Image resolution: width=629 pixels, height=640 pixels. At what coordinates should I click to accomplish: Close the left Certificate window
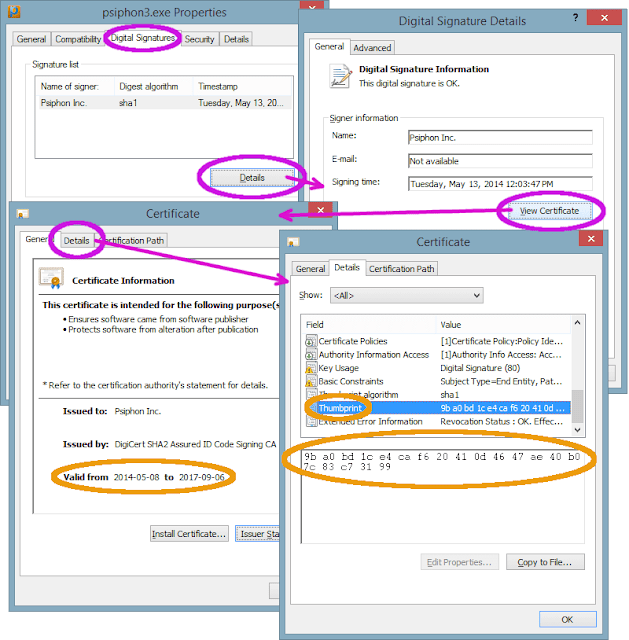(x=320, y=210)
